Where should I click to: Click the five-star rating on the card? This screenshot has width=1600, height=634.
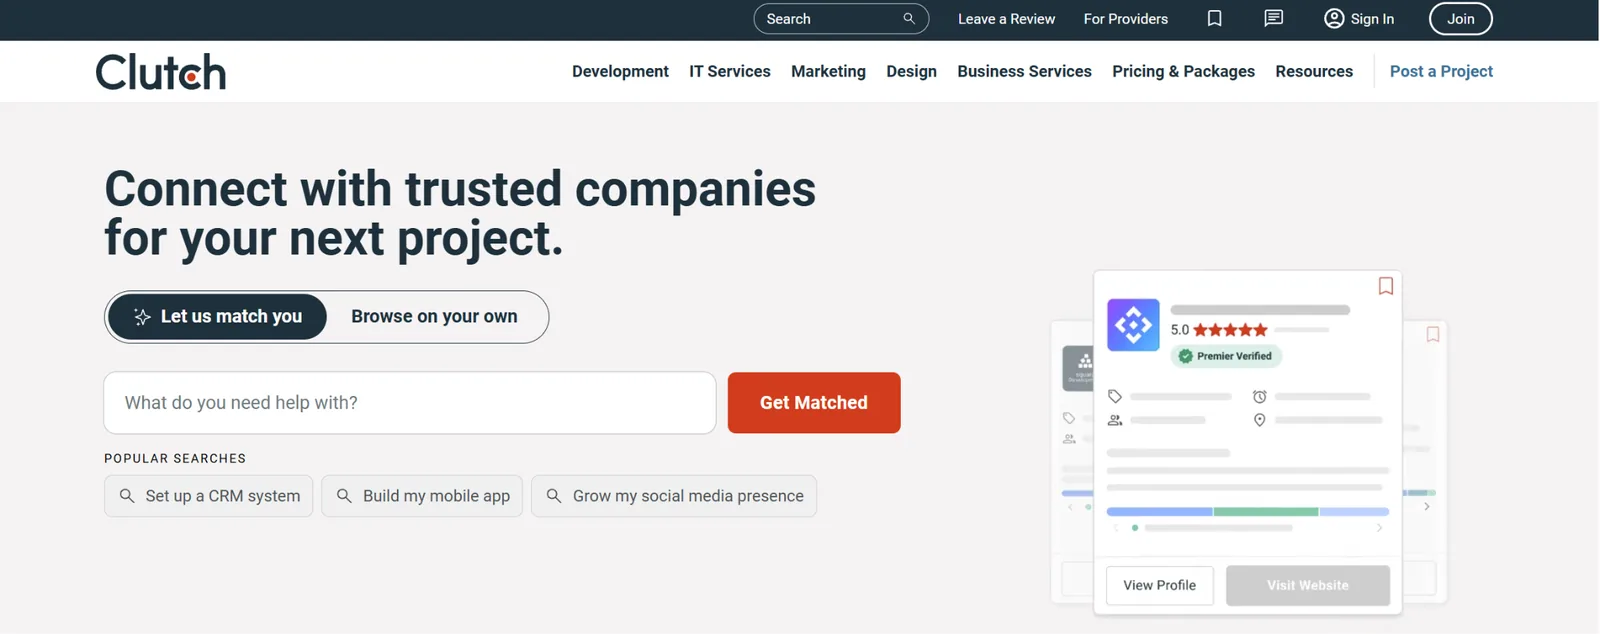click(1230, 330)
